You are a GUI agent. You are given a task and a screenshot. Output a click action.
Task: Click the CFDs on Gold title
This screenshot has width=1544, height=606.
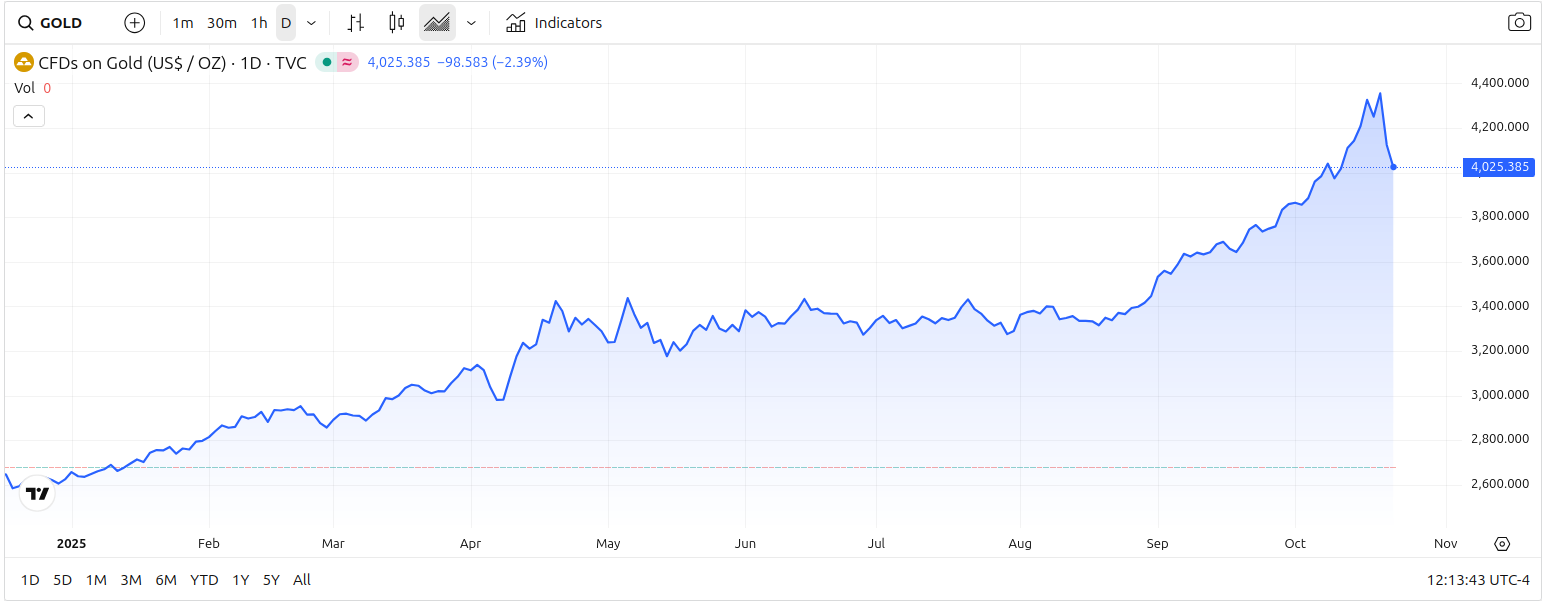coord(172,62)
